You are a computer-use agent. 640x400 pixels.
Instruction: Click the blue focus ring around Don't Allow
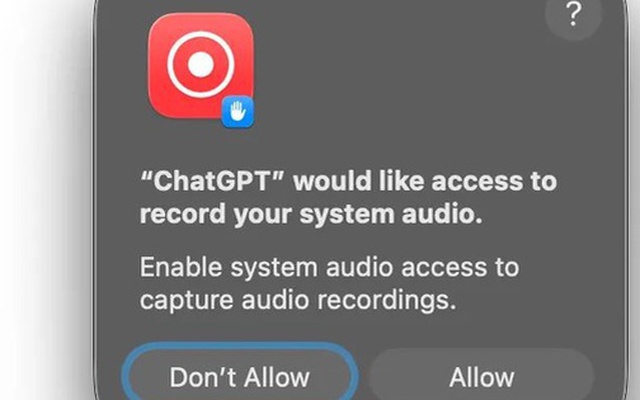point(239,345)
